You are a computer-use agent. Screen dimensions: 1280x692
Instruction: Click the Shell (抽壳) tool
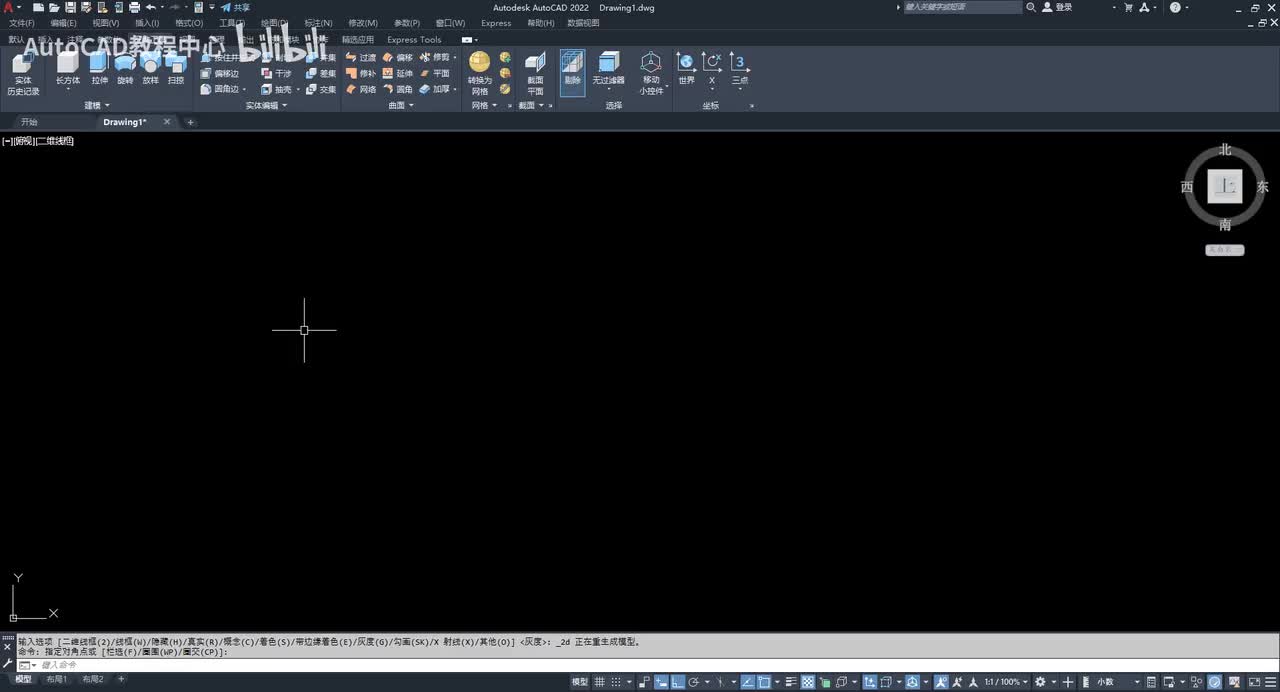coord(276,89)
